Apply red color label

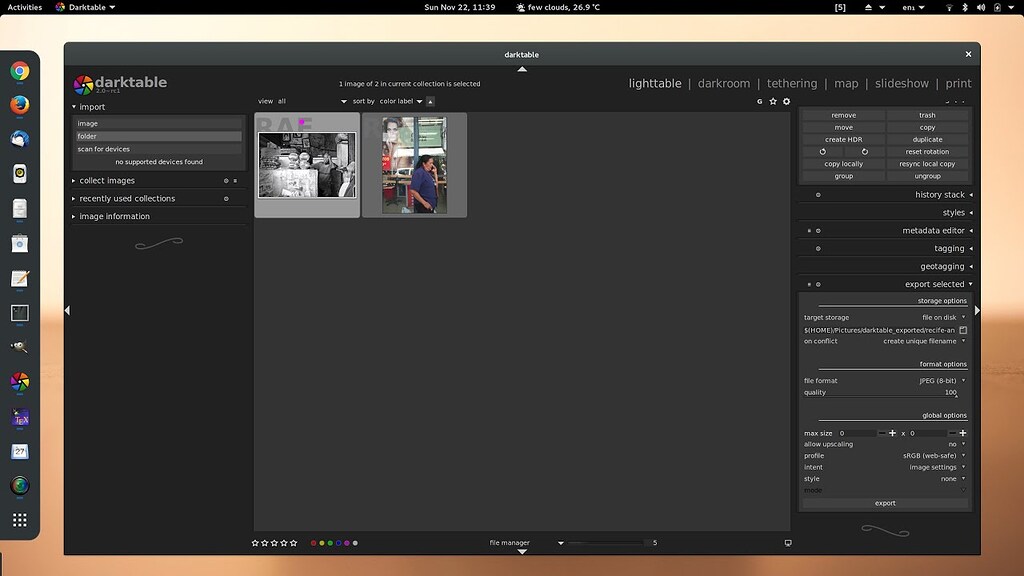click(x=313, y=543)
